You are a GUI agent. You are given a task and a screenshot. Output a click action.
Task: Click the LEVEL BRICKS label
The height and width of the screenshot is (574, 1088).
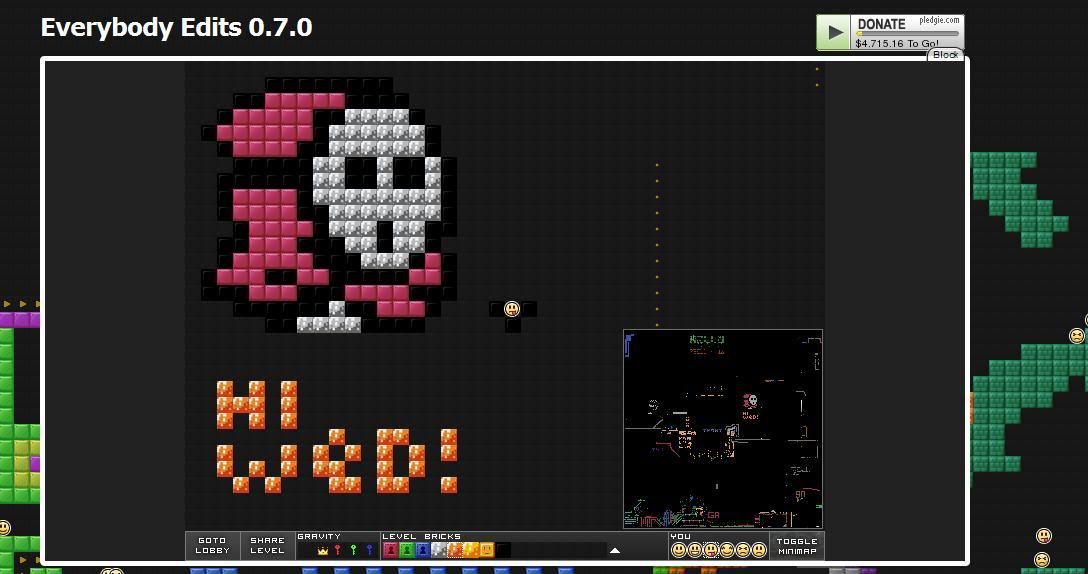[421, 536]
